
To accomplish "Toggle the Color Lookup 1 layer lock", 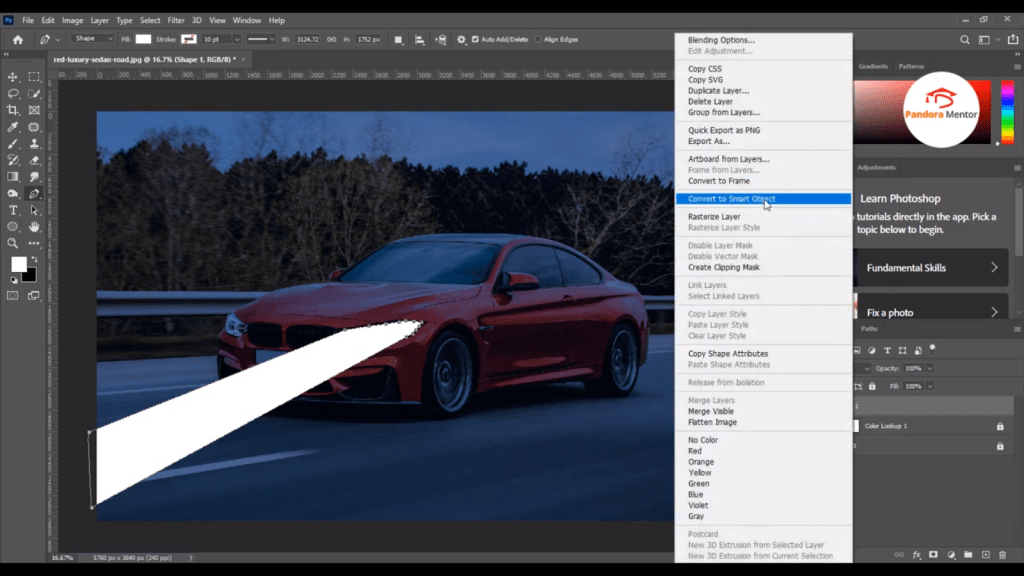I will pos(1000,426).
